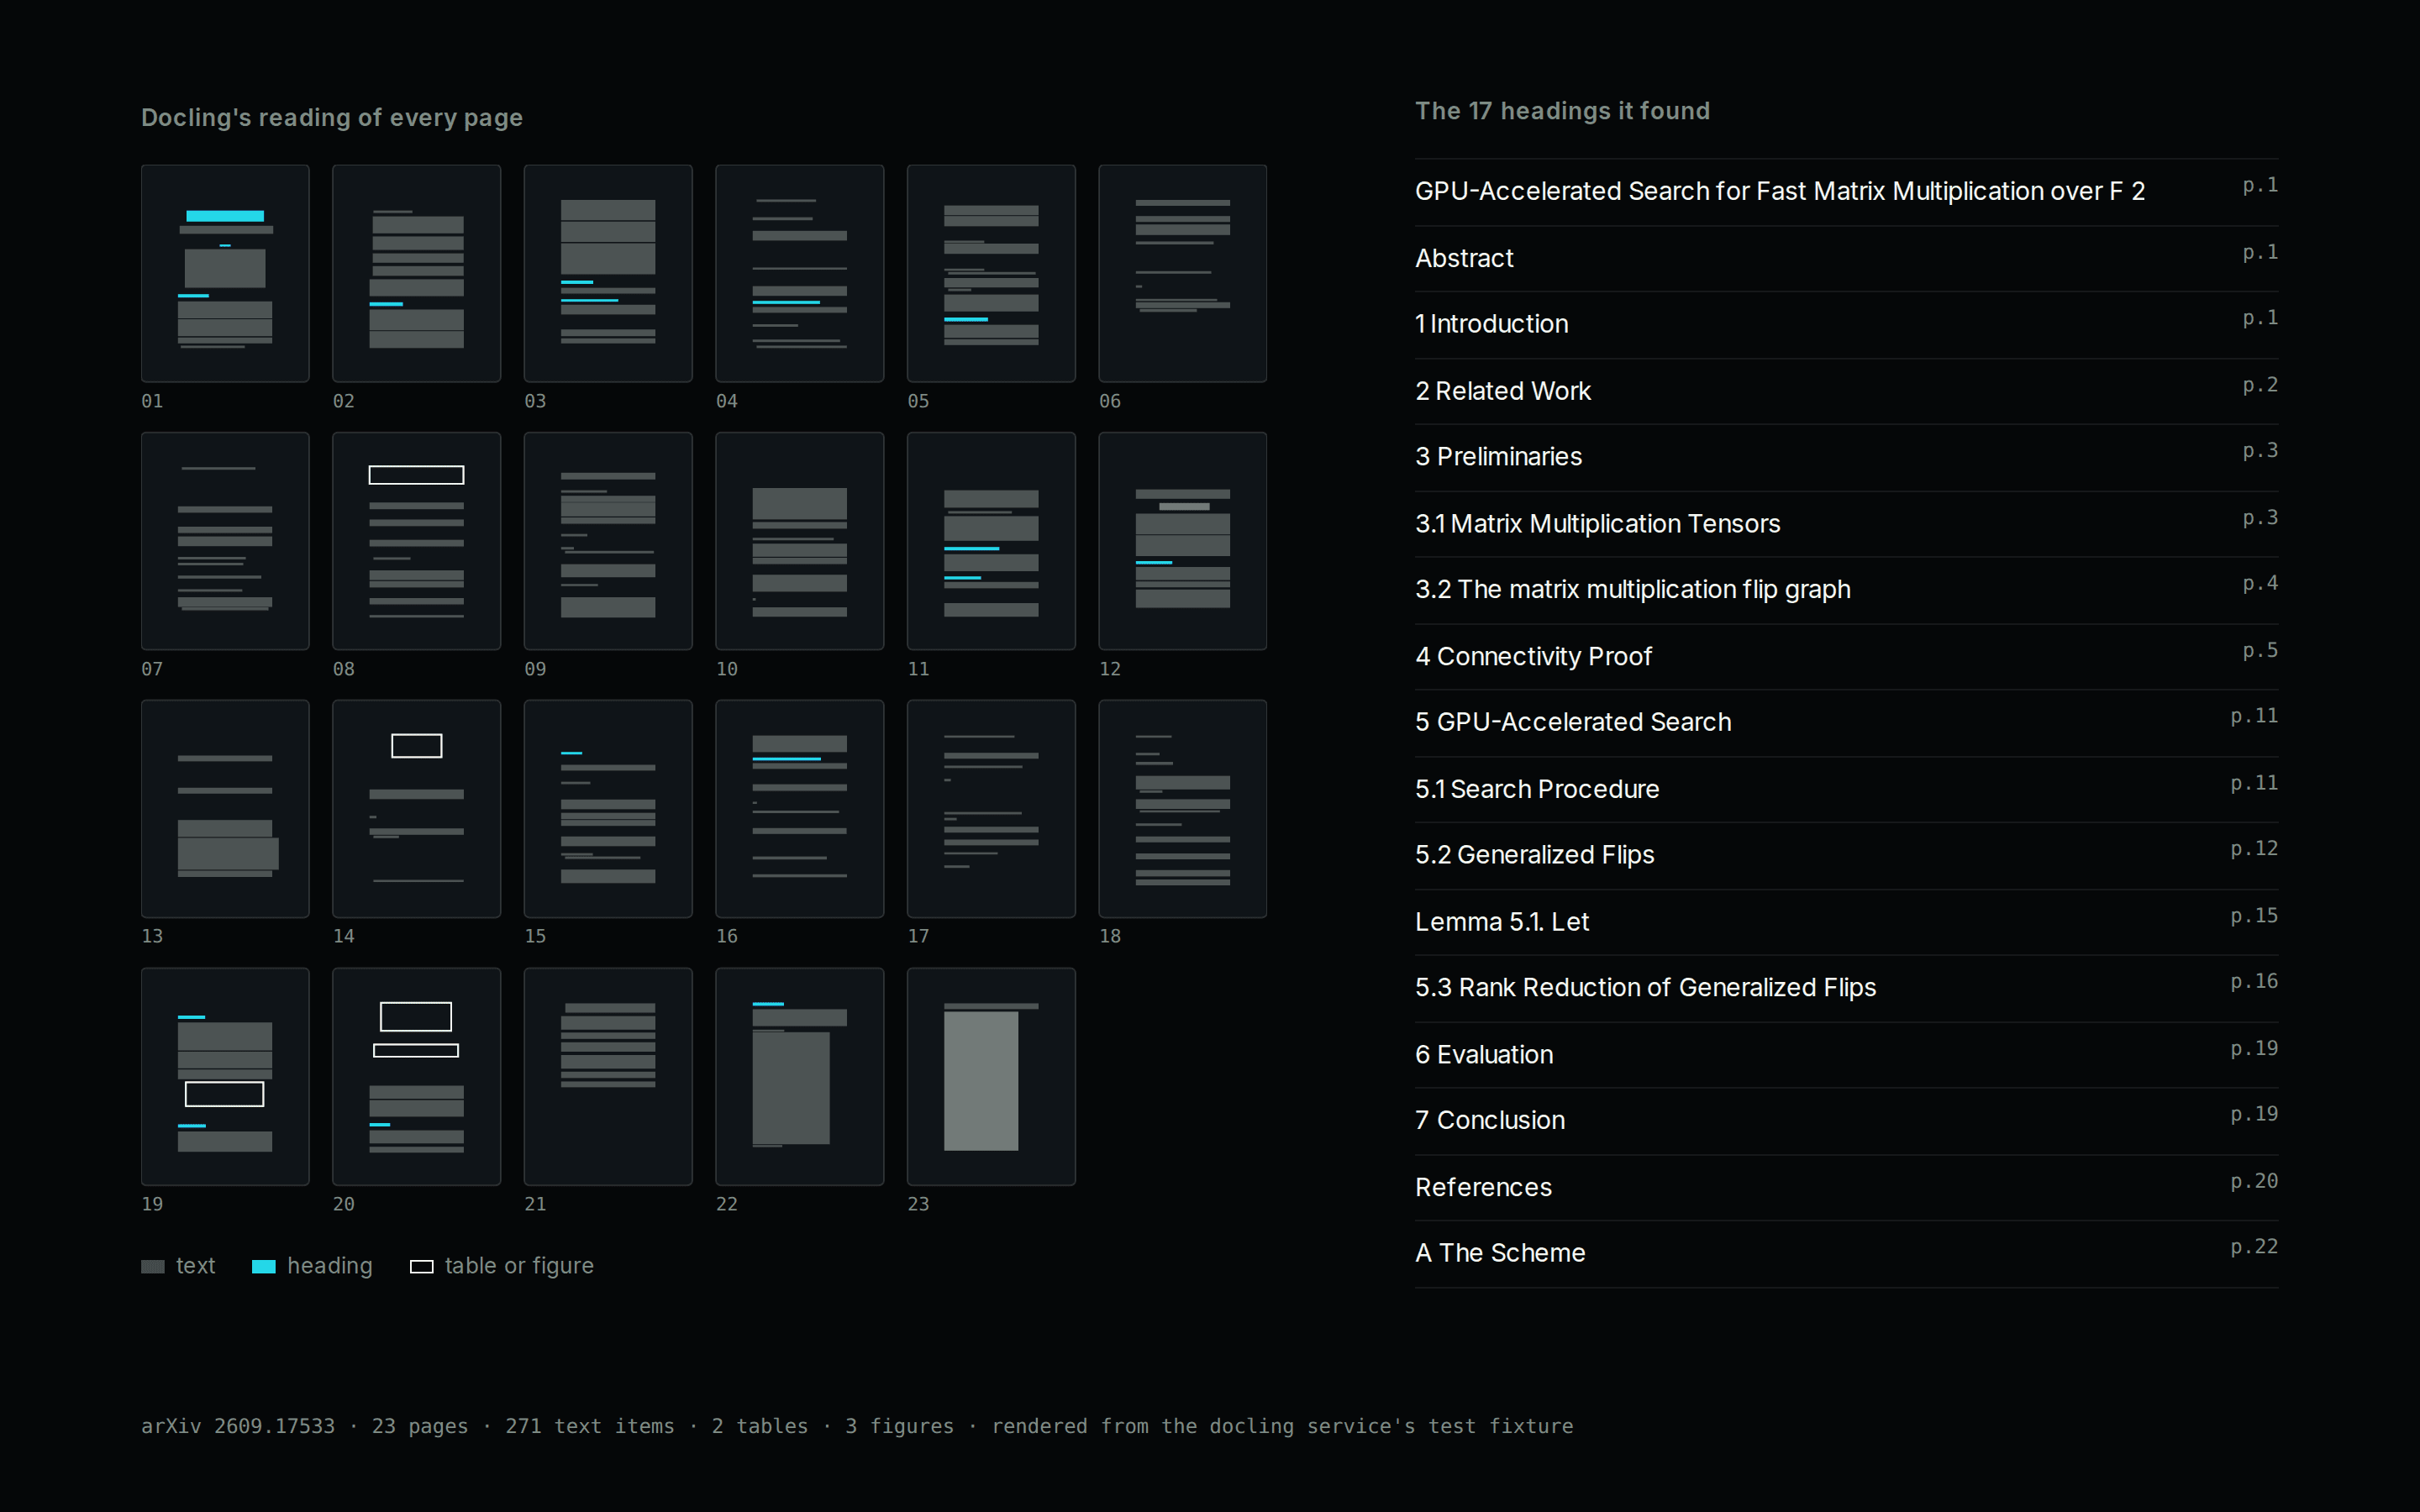
Task: Select page thumbnail 14
Action: point(416,808)
